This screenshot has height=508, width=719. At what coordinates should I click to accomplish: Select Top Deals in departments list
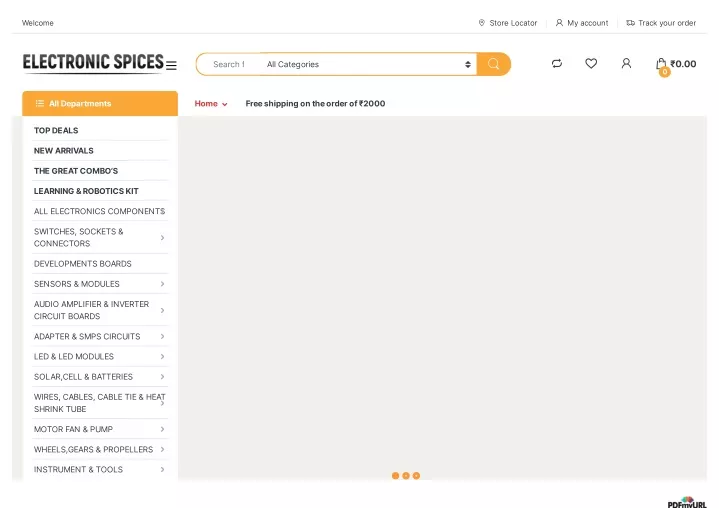56,131
